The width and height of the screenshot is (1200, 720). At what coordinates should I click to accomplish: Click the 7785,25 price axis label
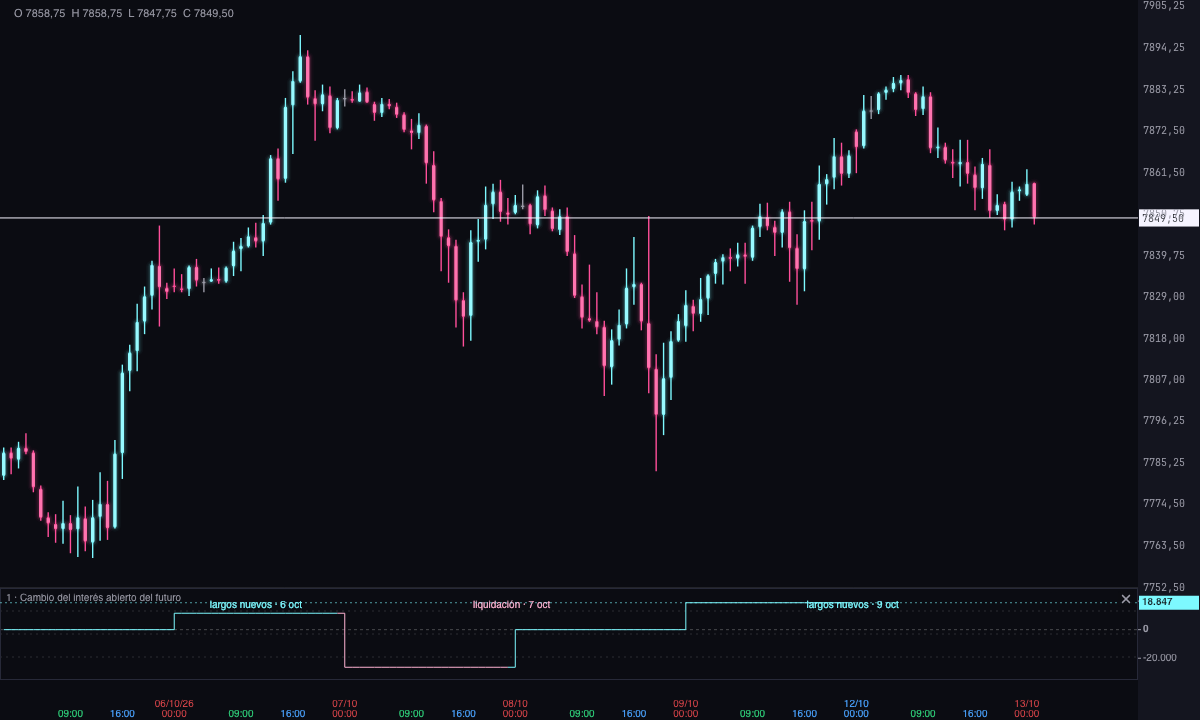1164,463
